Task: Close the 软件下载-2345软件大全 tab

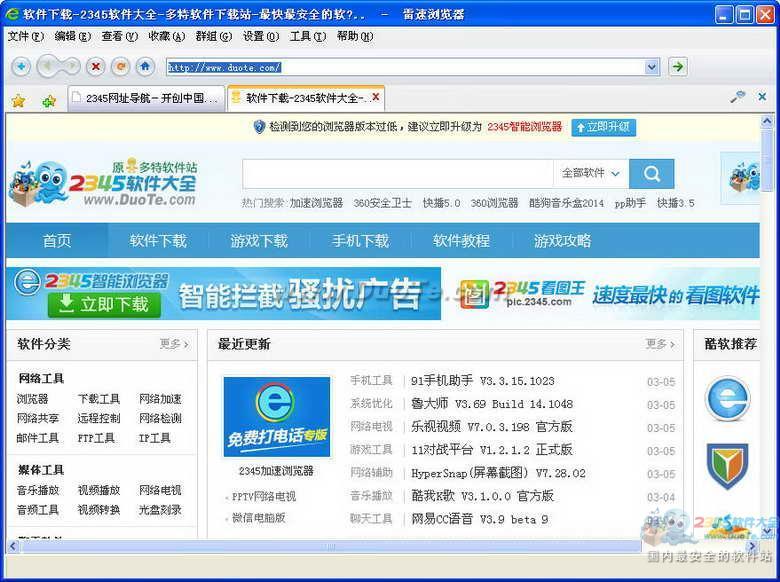Action: tap(376, 97)
